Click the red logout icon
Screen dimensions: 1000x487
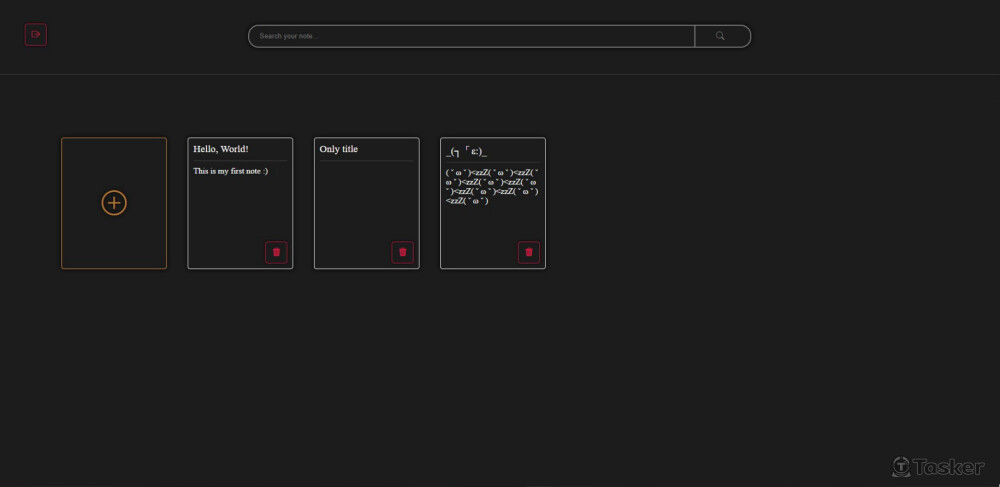[36, 35]
